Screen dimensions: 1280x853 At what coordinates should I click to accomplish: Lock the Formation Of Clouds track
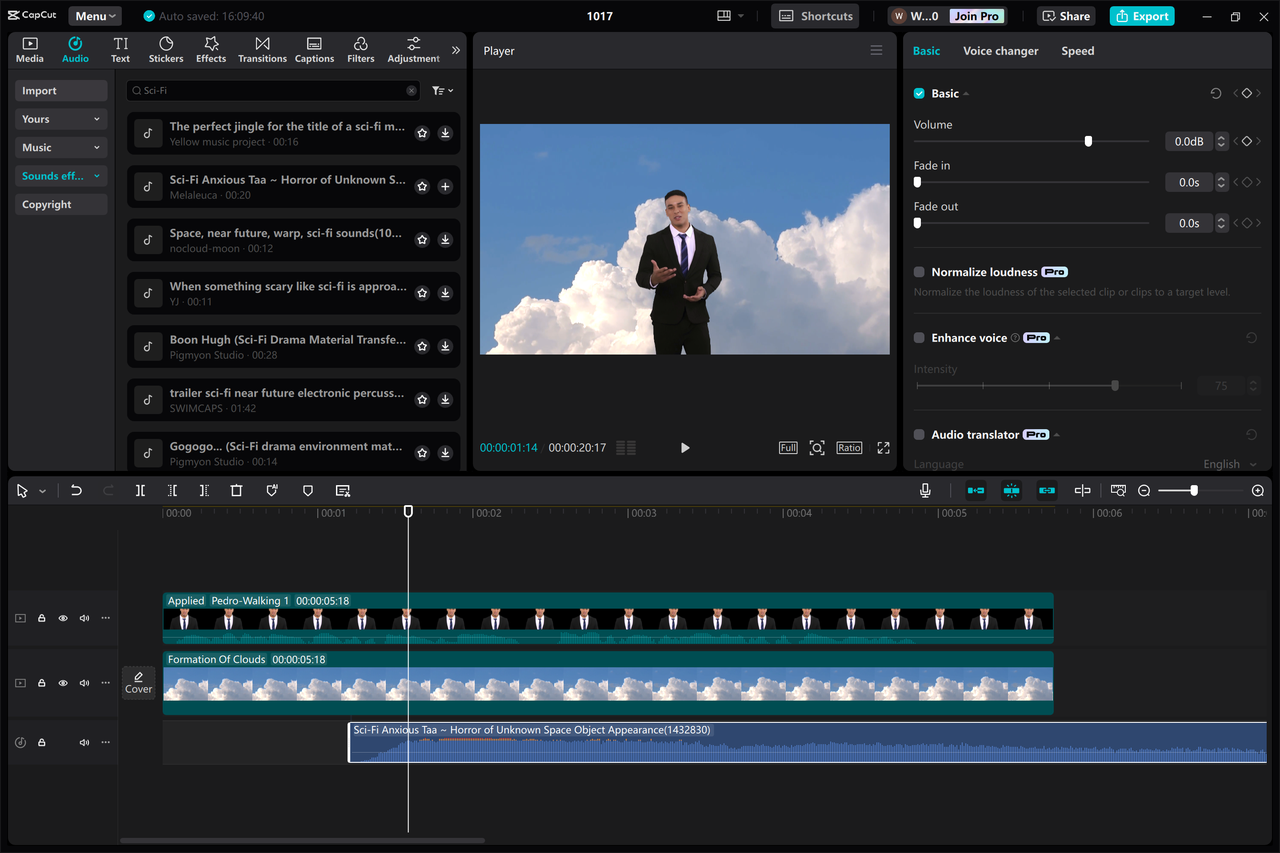pyautogui.click(x=41, y=682)
